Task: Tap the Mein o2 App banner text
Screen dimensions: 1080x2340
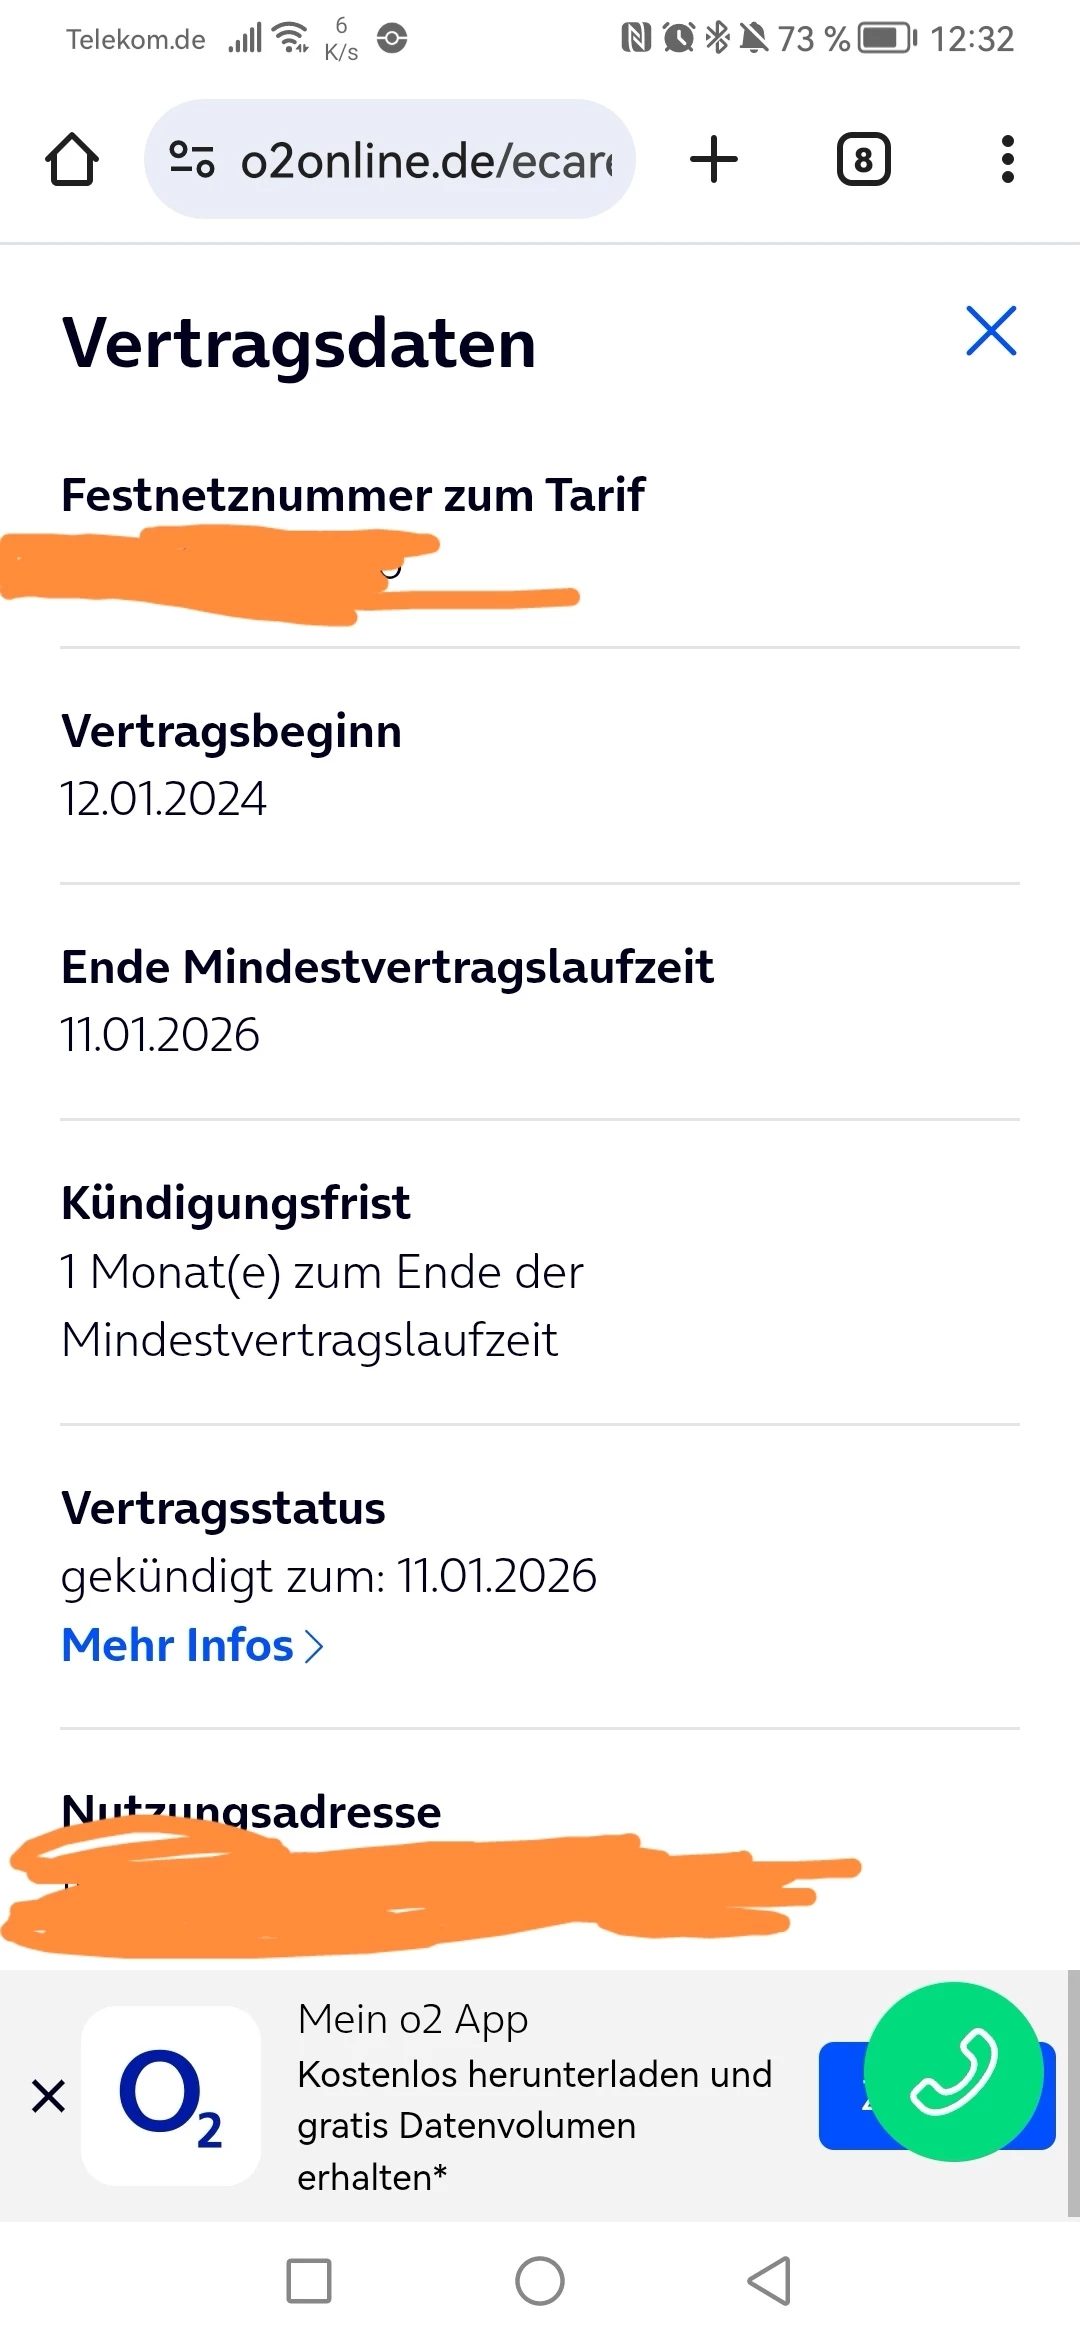Action: [534, 2095]
